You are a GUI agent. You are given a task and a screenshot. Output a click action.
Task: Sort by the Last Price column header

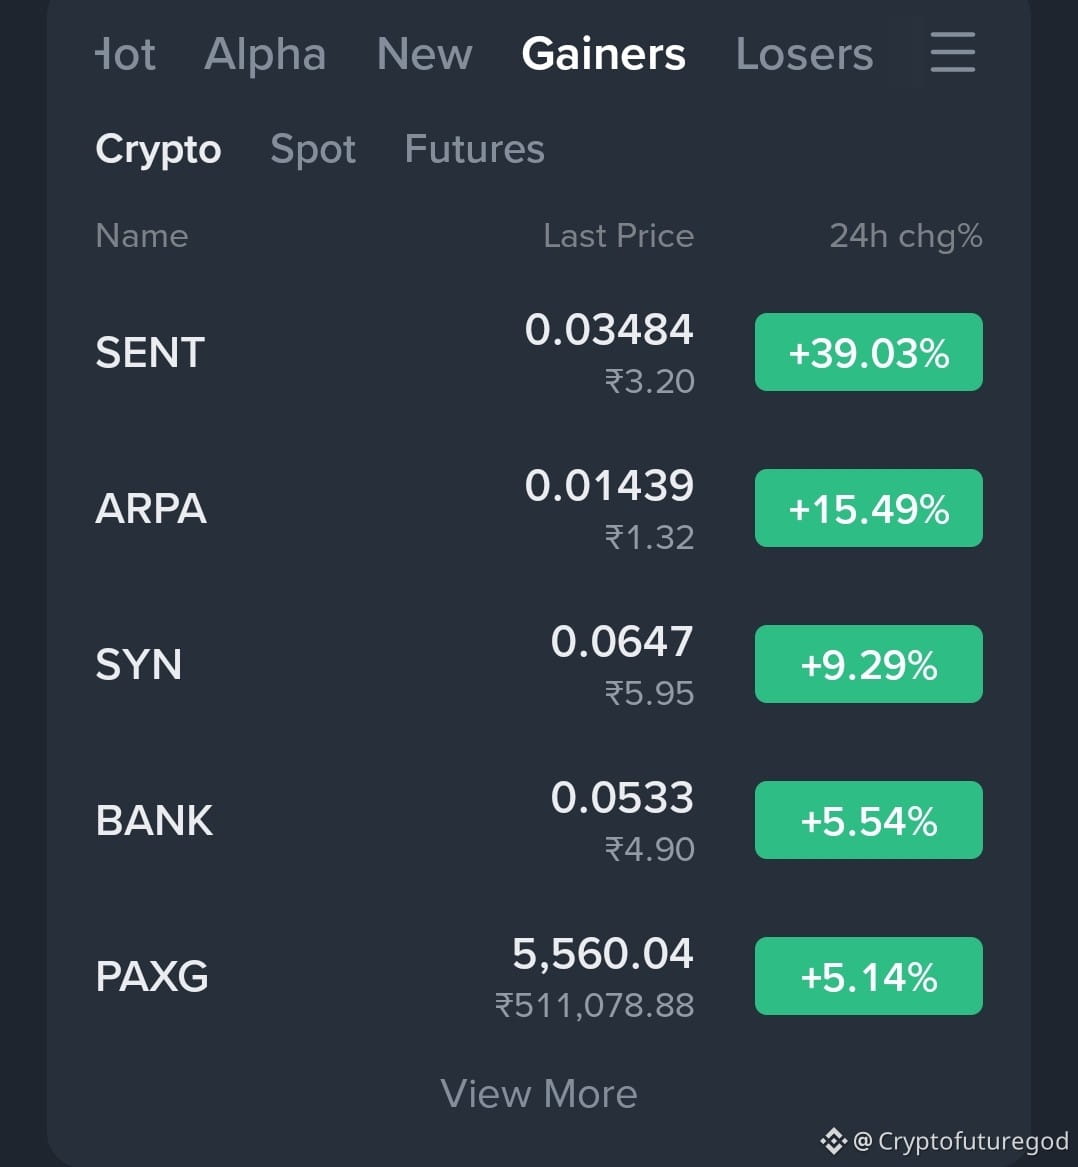pyautogui.click(x=619, y=236)
